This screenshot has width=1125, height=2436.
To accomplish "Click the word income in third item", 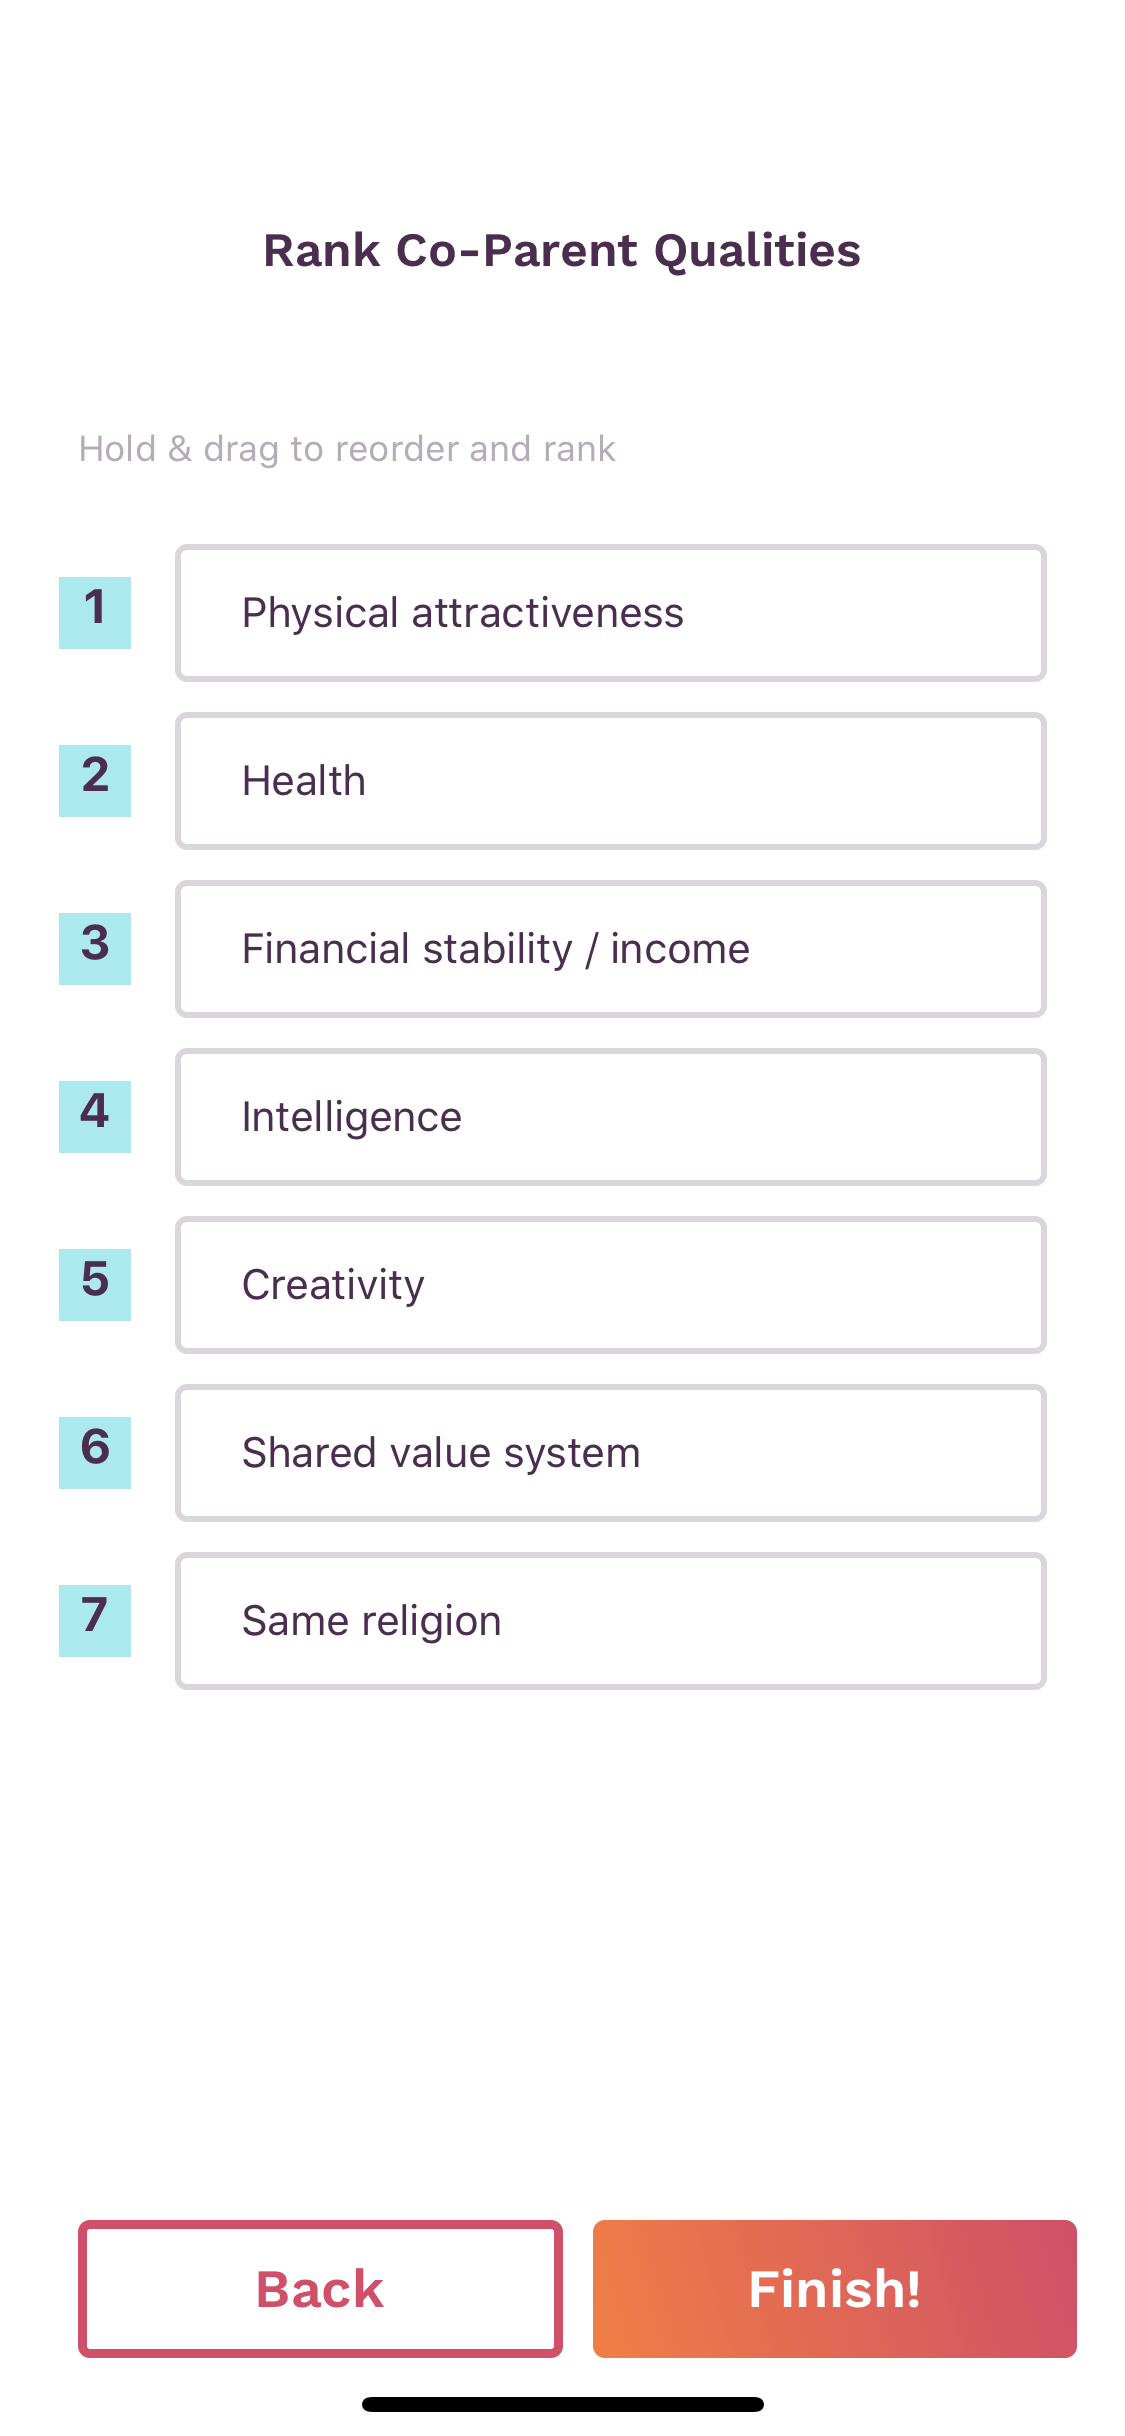I will pos(680,949).
